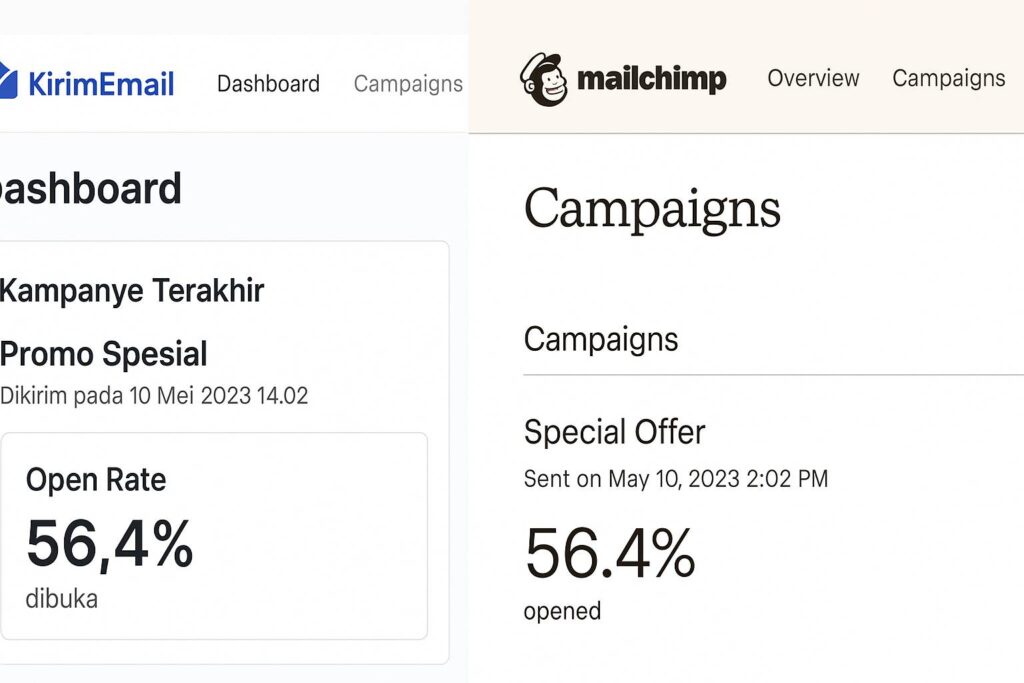This screenshot has width=1024, height=683.
Task: Click the mailchimp wordmark text
Action: pyautogui.click(x=651, y=79)
